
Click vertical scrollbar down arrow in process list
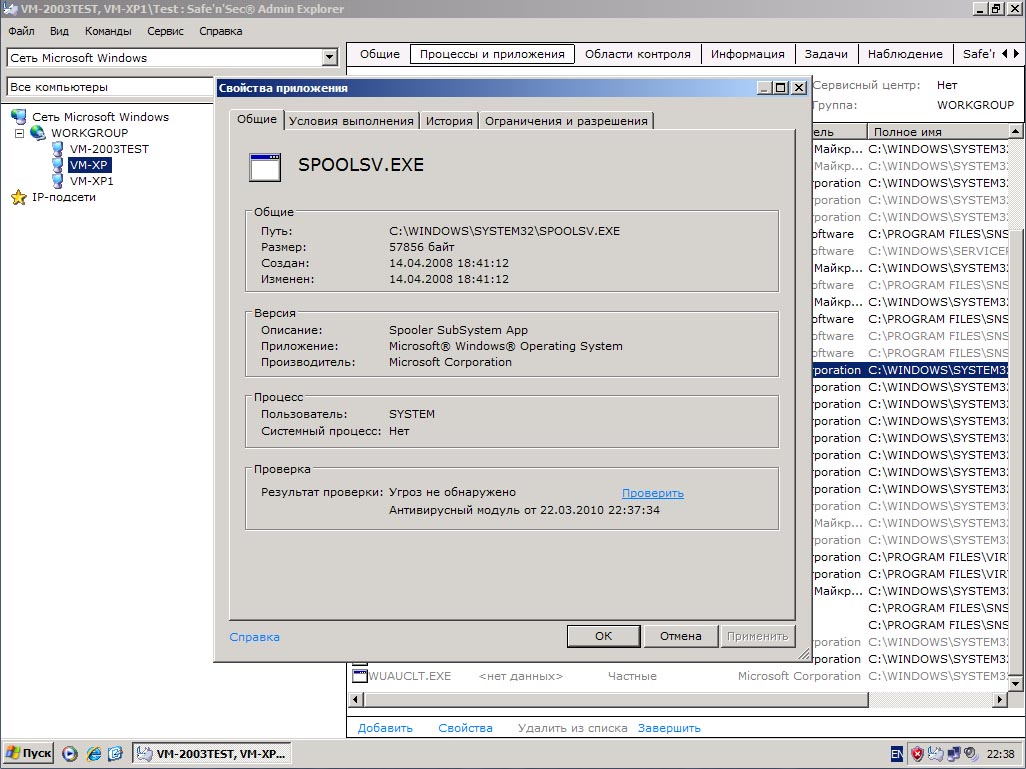[x=1016, y=684]
